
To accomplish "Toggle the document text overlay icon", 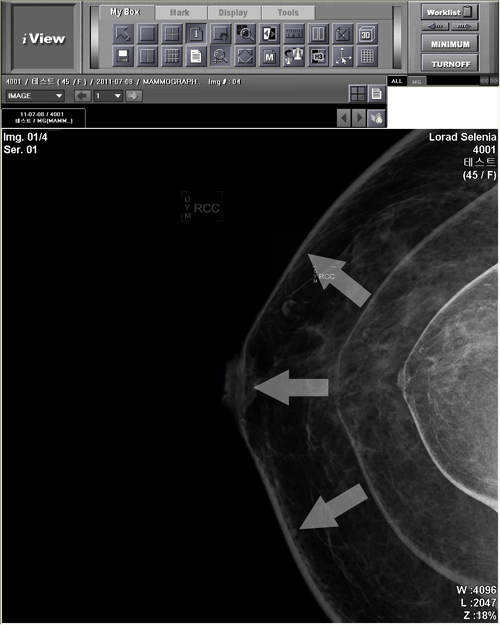I will coord(196,56).
